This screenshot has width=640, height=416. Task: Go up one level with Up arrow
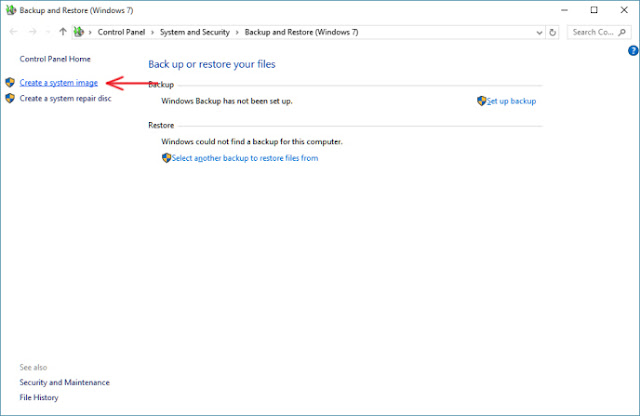[62, 32]
